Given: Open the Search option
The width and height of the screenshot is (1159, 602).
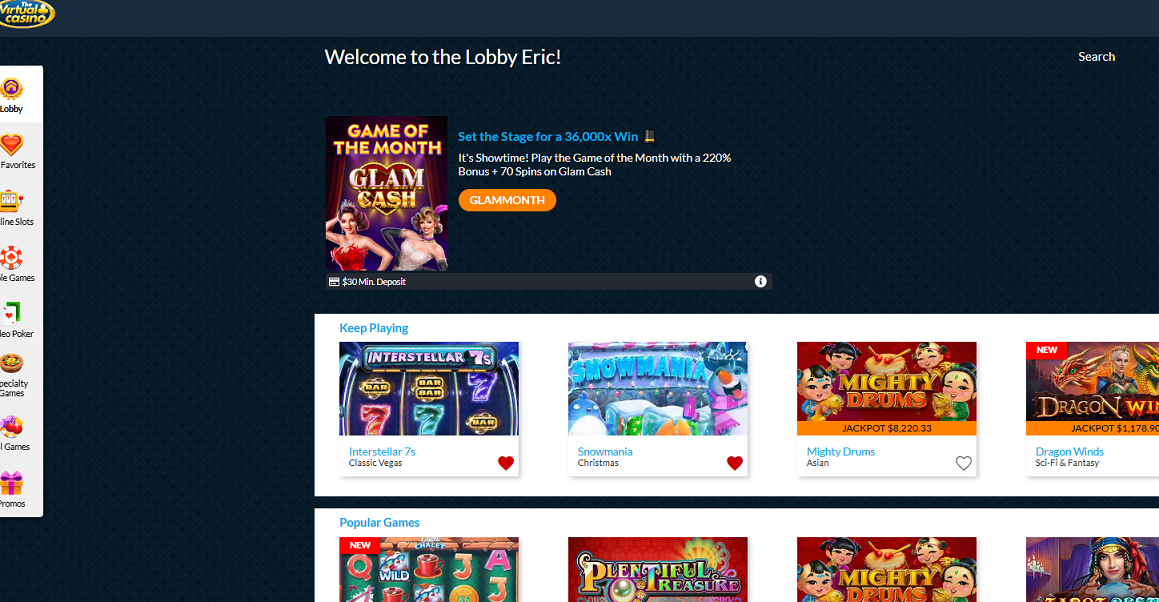Looking at the screenshot, I should (x=1096, y=57).
